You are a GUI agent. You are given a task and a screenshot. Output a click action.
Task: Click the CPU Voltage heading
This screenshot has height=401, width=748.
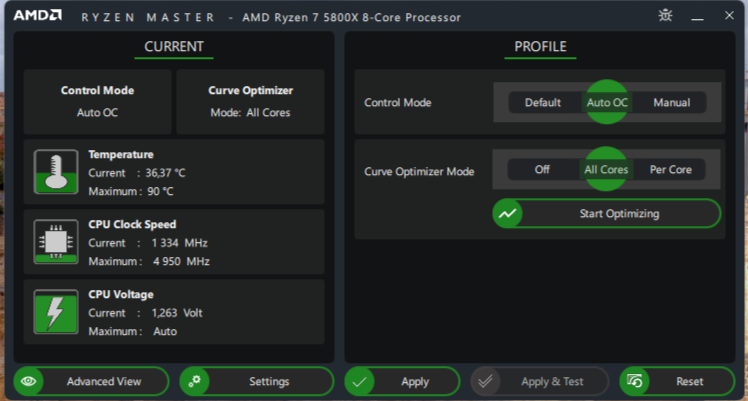click(x=121, y=295)
